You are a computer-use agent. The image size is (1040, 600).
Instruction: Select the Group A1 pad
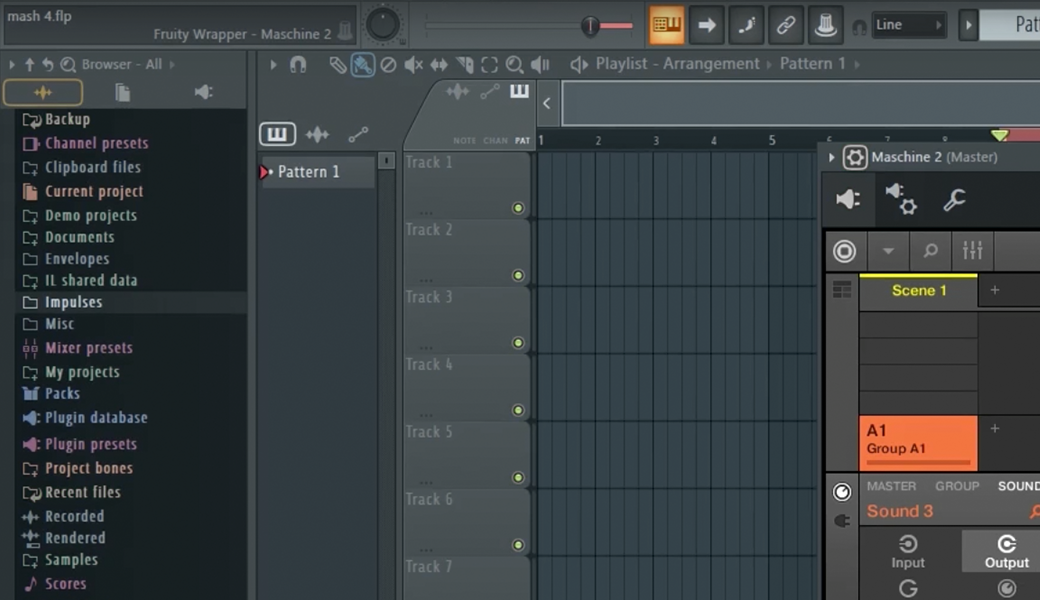tap(919, 443)
